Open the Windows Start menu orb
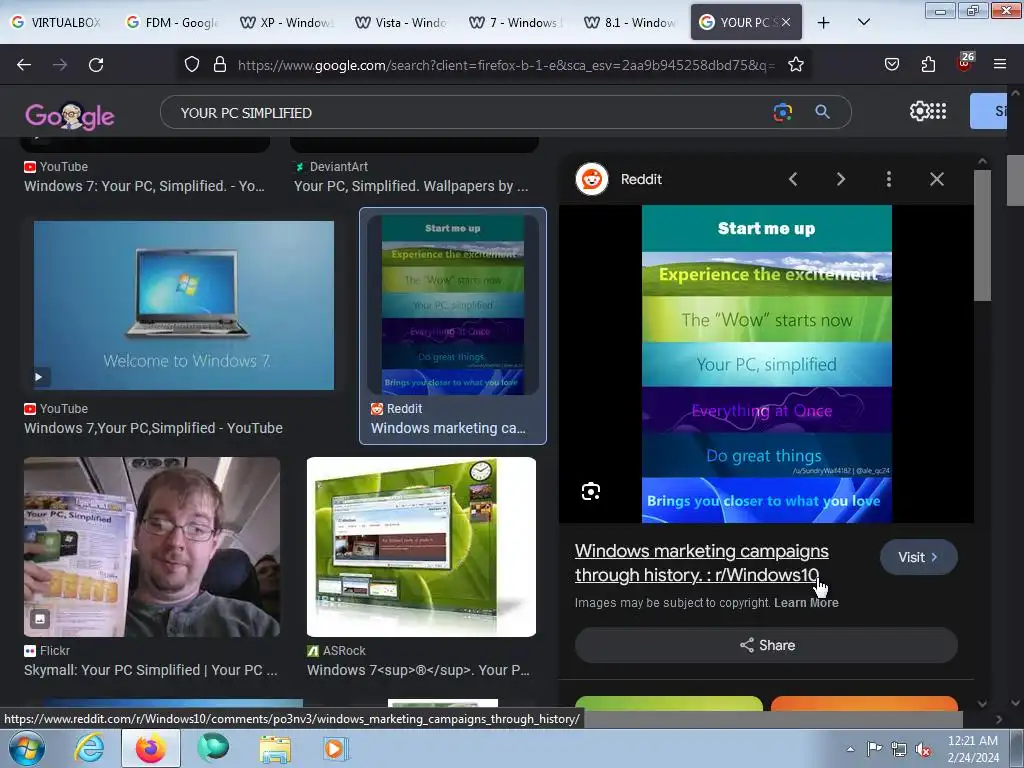 (26, 748)
